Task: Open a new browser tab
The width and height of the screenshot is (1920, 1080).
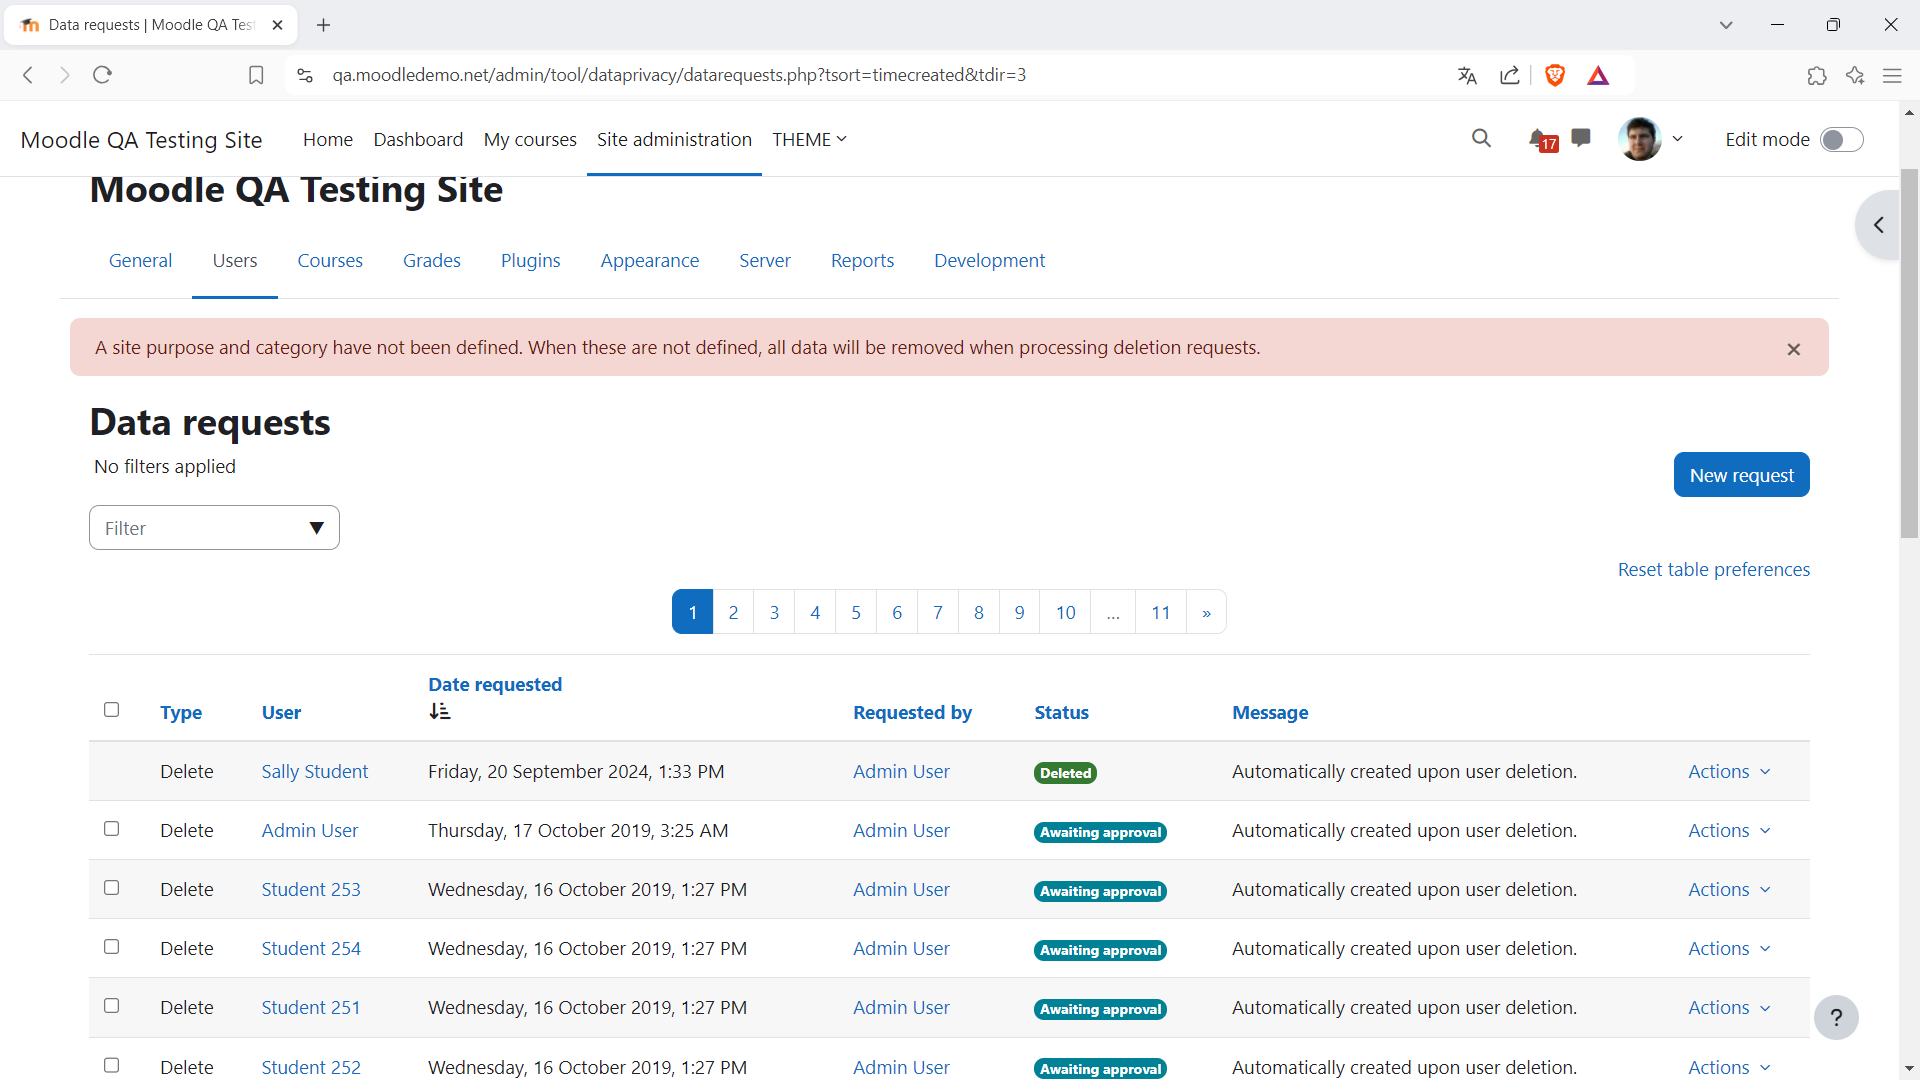Action: click(323, 25)
